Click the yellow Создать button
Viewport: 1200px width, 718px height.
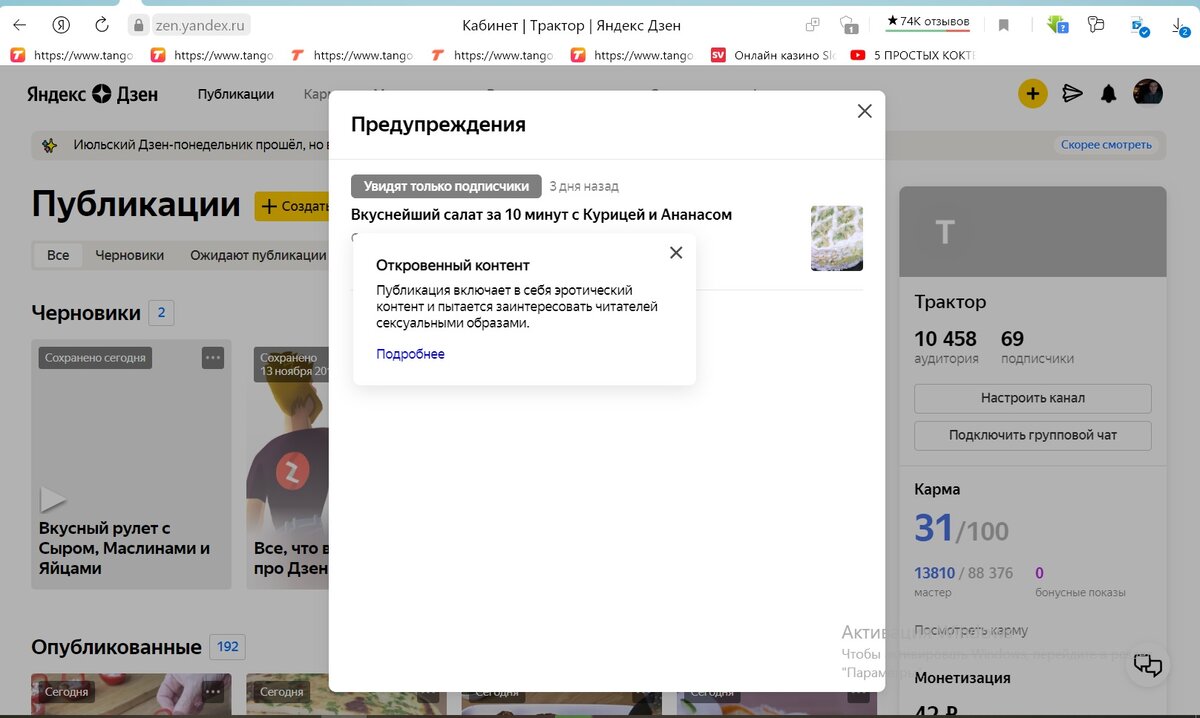[292, 206]
